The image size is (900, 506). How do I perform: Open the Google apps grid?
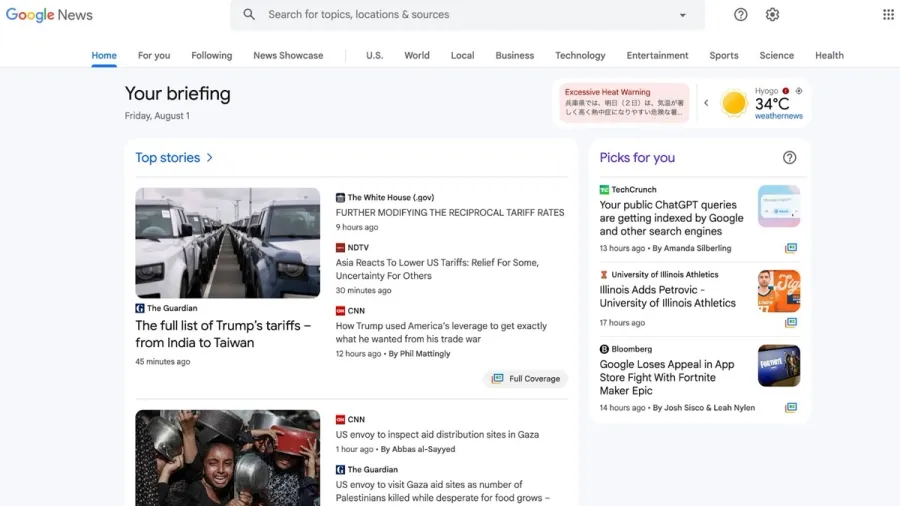point(888,14)
